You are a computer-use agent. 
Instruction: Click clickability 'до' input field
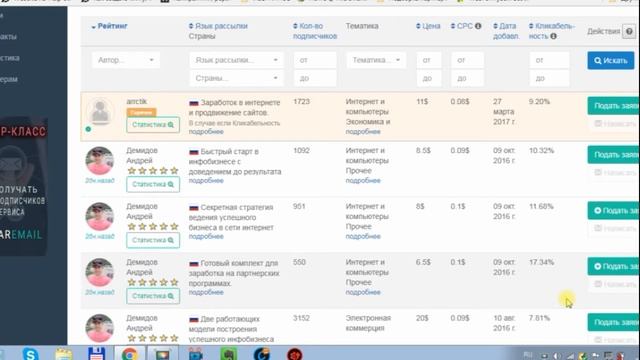coord(549,78)
